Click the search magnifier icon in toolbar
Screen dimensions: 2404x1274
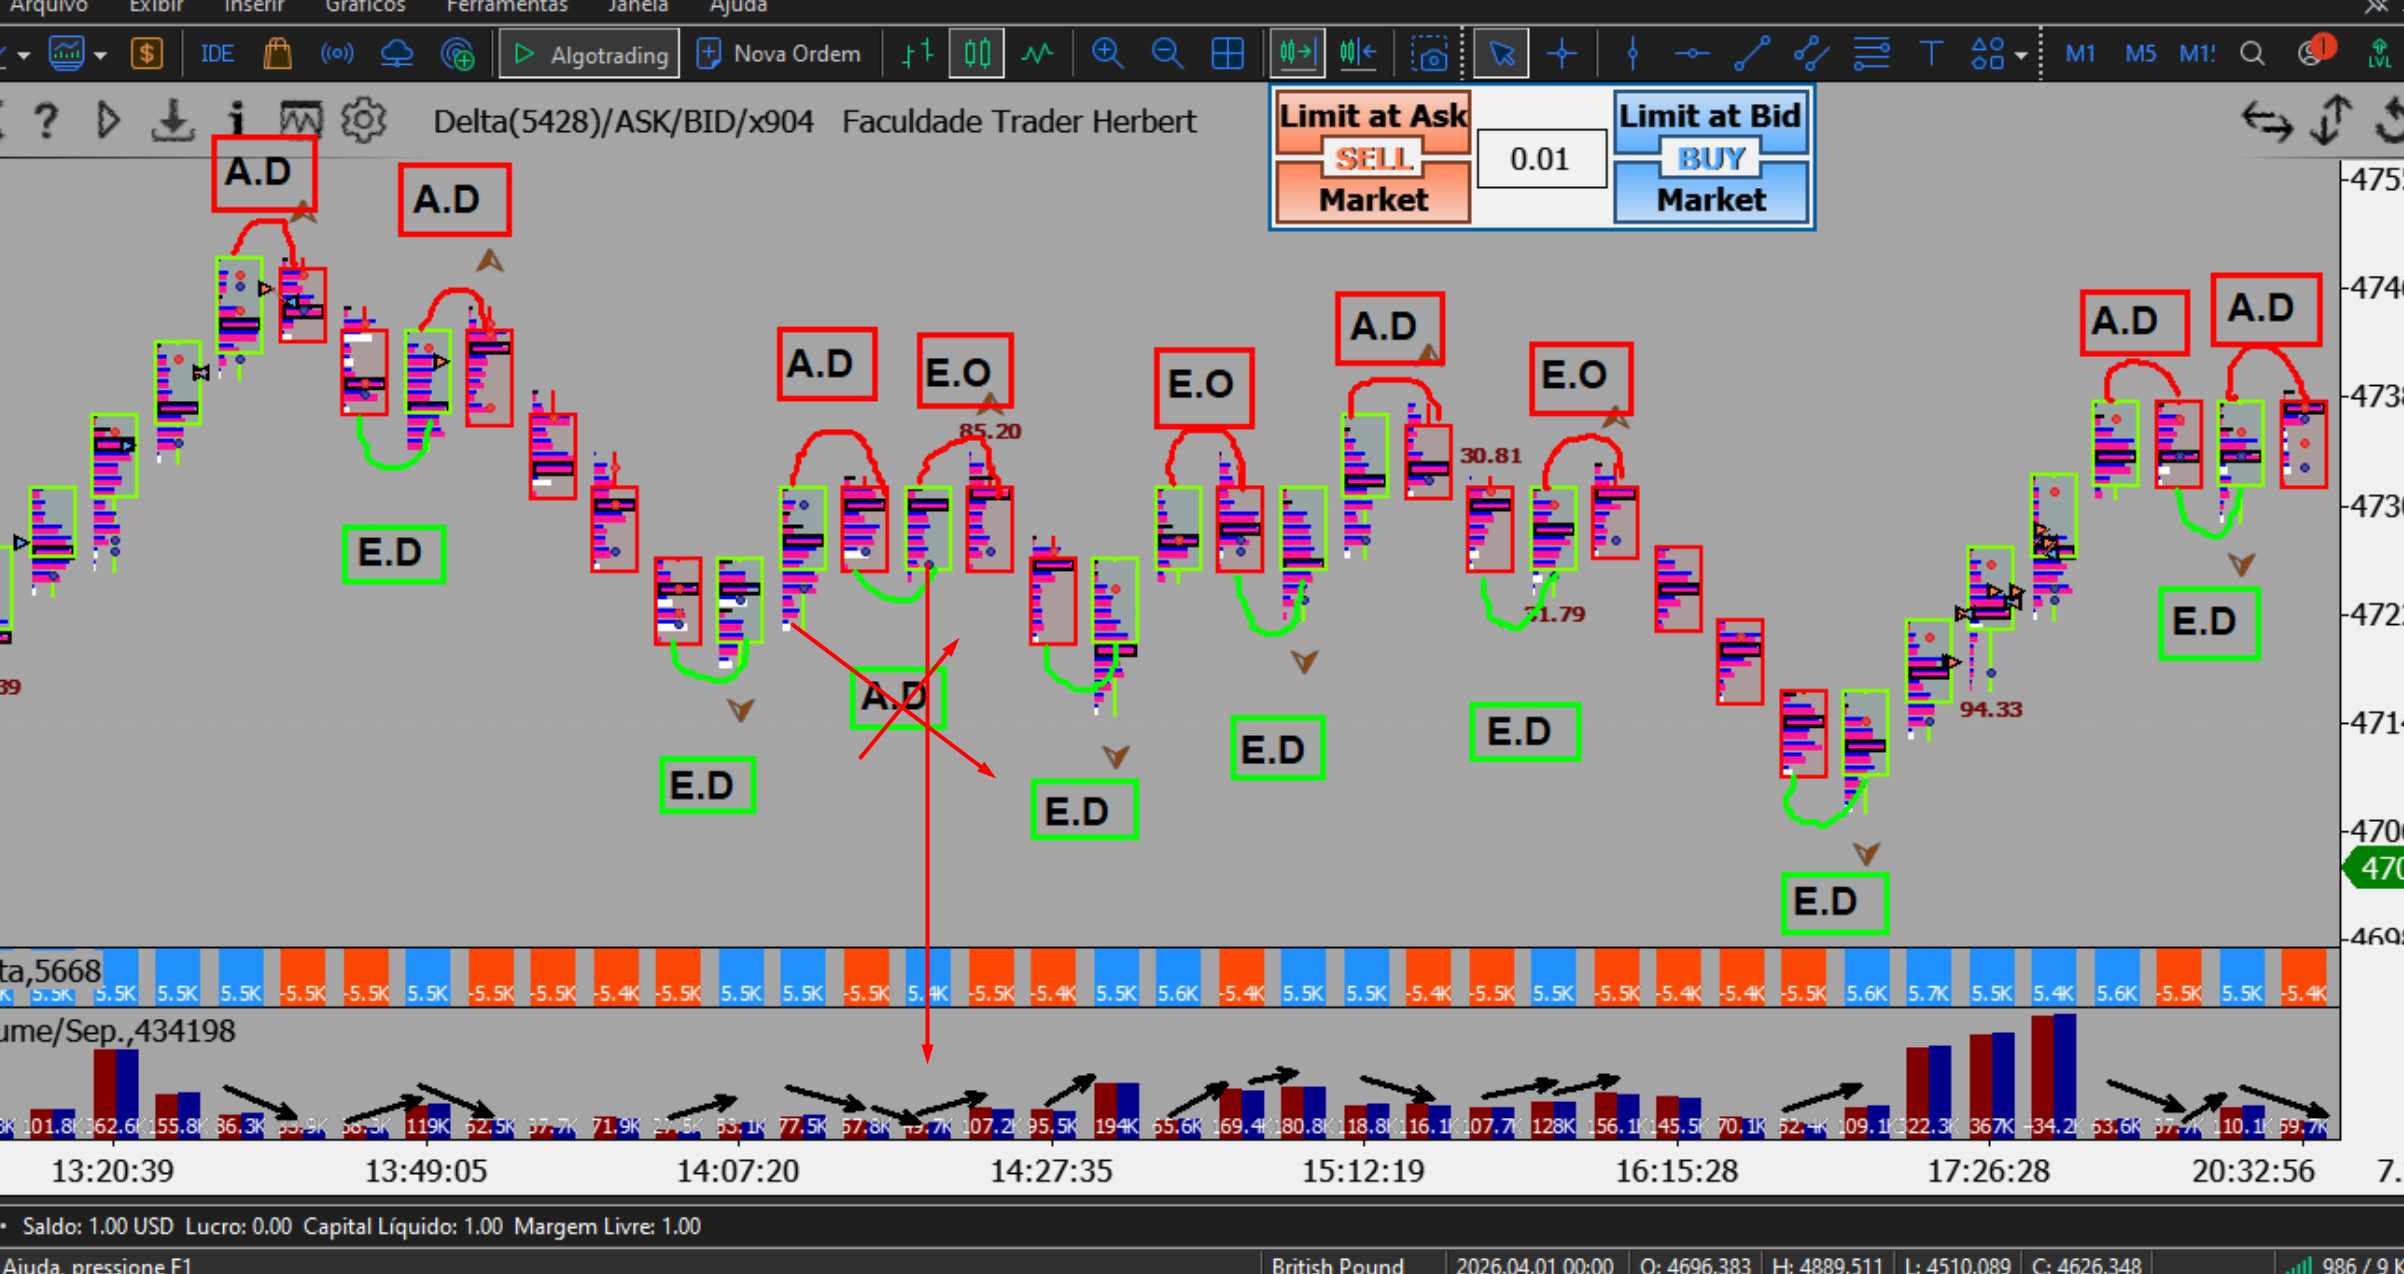click(2251, 53)
